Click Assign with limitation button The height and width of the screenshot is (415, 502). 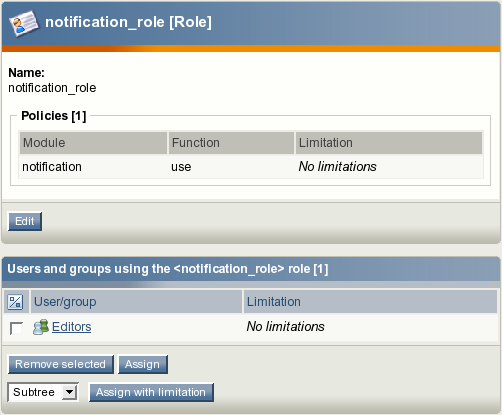pos(151,392)
